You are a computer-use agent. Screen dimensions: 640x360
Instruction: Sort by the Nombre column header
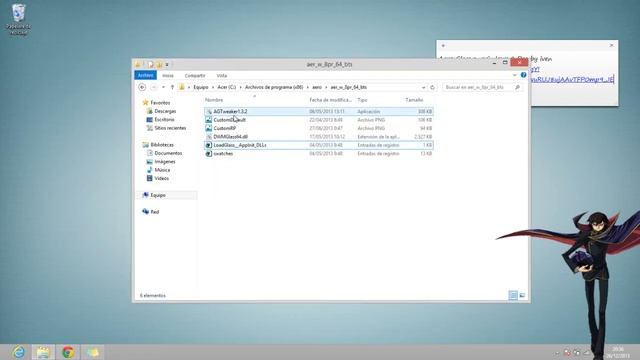tap(214, 100)
